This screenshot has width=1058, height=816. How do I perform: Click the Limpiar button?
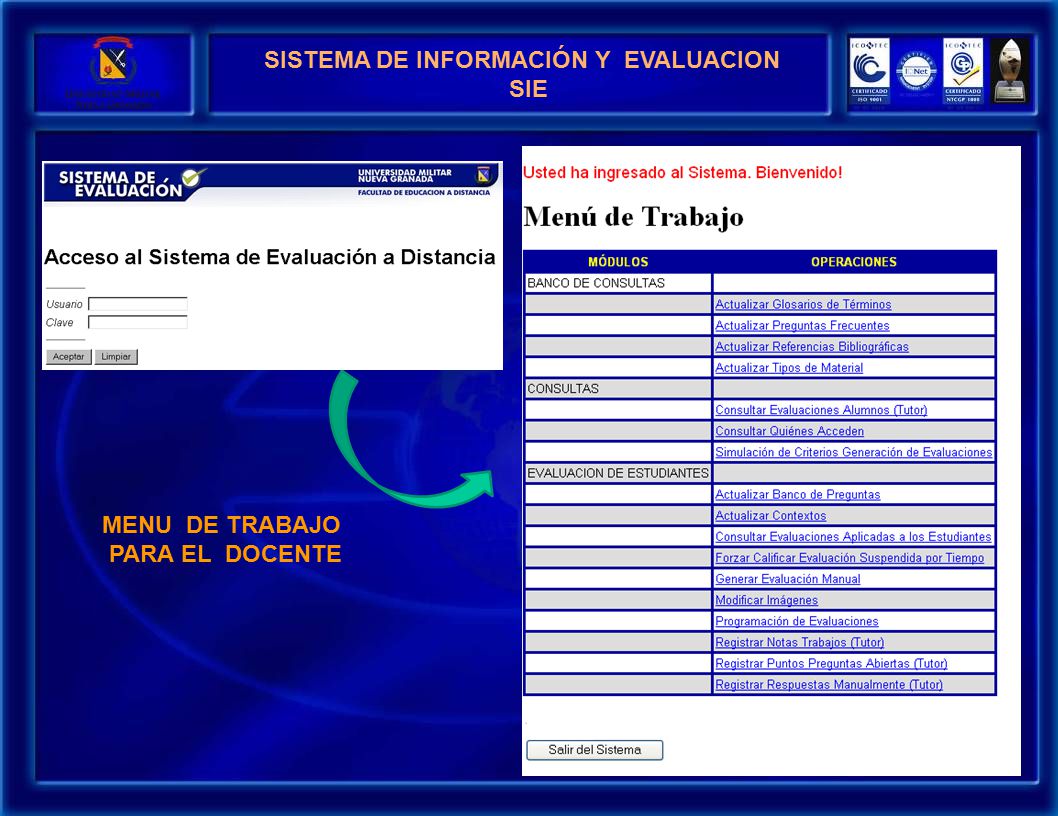click(116, 356)
